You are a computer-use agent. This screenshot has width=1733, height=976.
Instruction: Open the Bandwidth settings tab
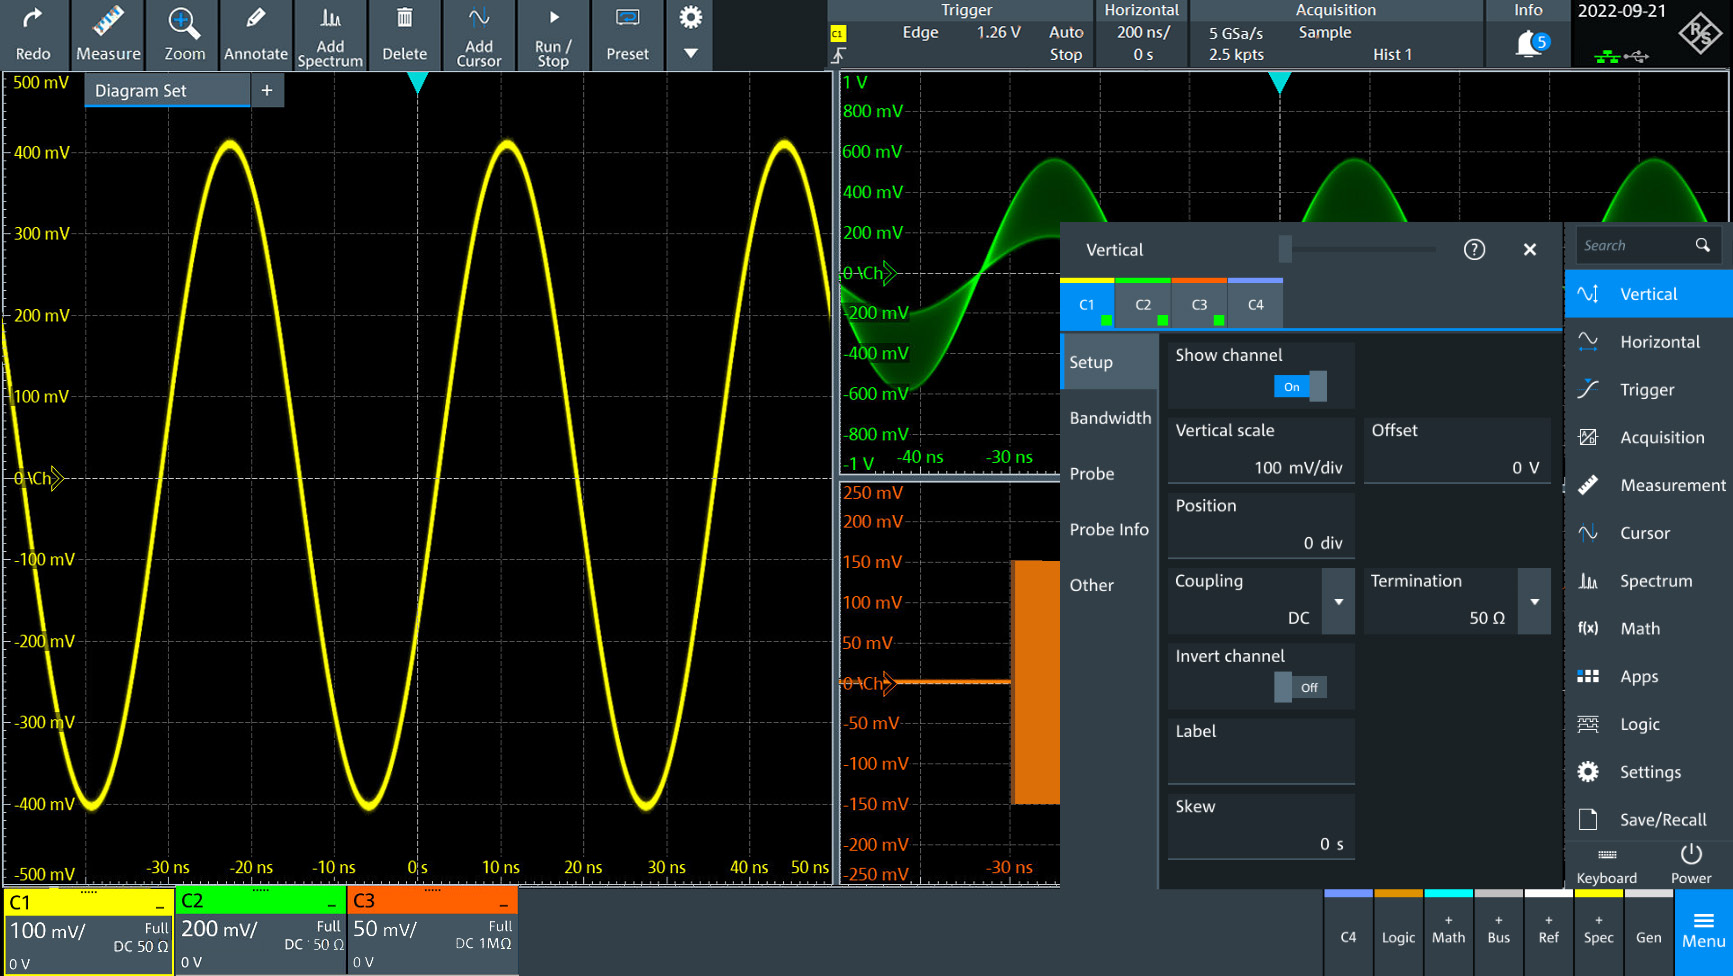click(1110, 418)
